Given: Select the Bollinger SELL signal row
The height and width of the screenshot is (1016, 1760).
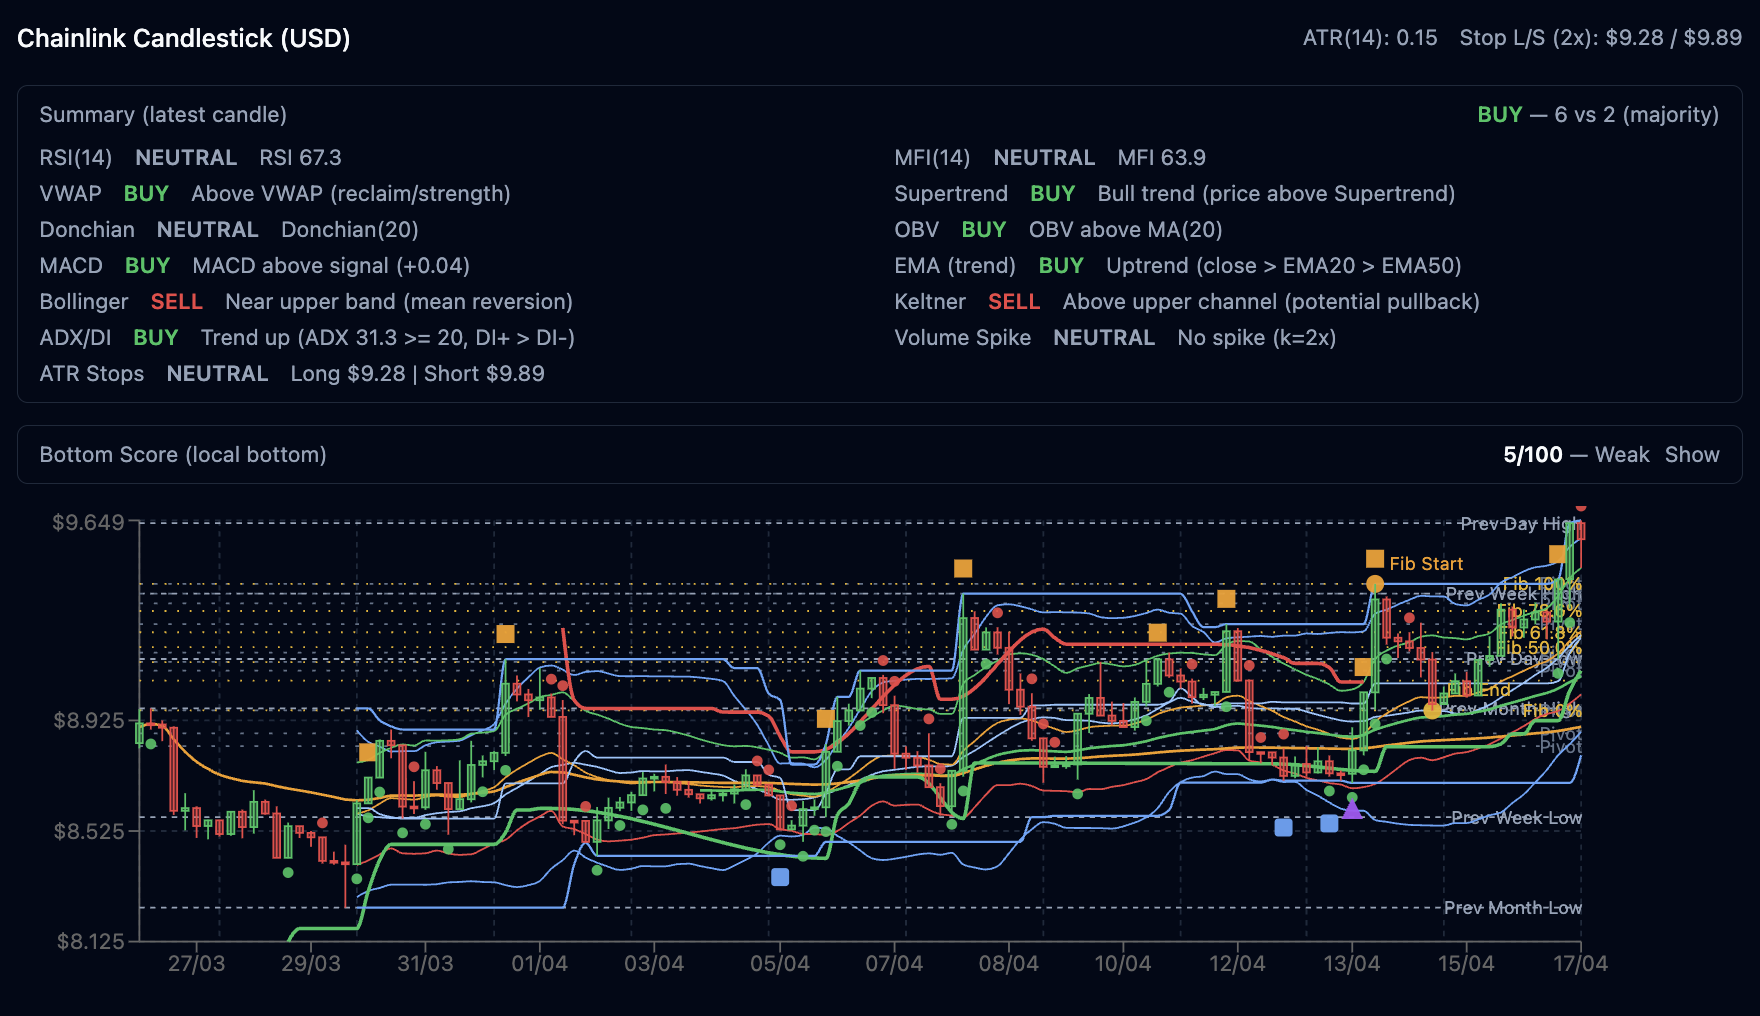Looking at the screenshot, I should 177,301.
